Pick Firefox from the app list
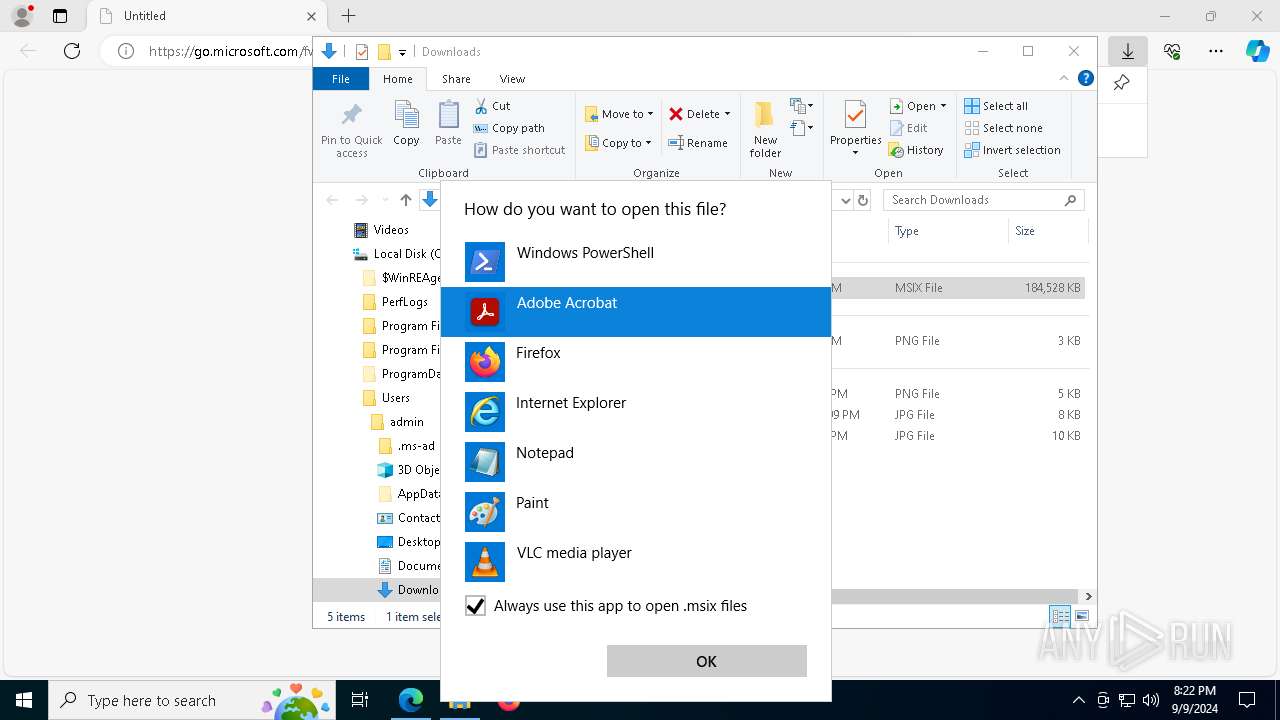The height and width of the screenshot is (720, 1280). [x=636, y=362]
